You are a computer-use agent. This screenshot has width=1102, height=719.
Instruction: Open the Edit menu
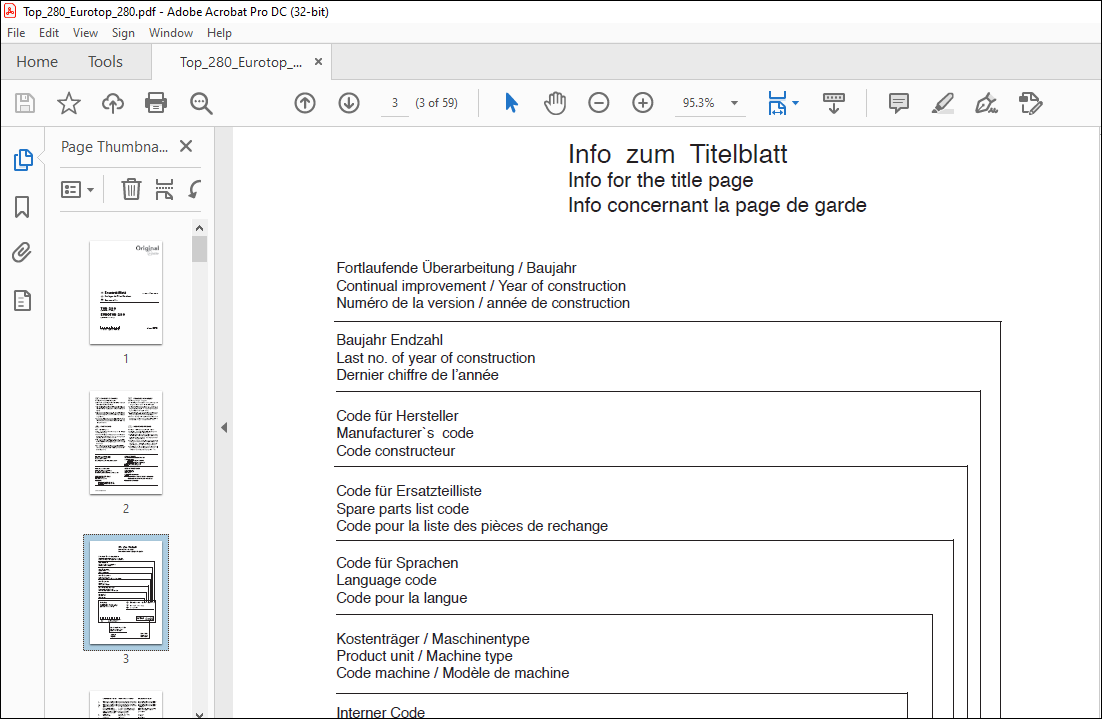(x=48, y=33)
